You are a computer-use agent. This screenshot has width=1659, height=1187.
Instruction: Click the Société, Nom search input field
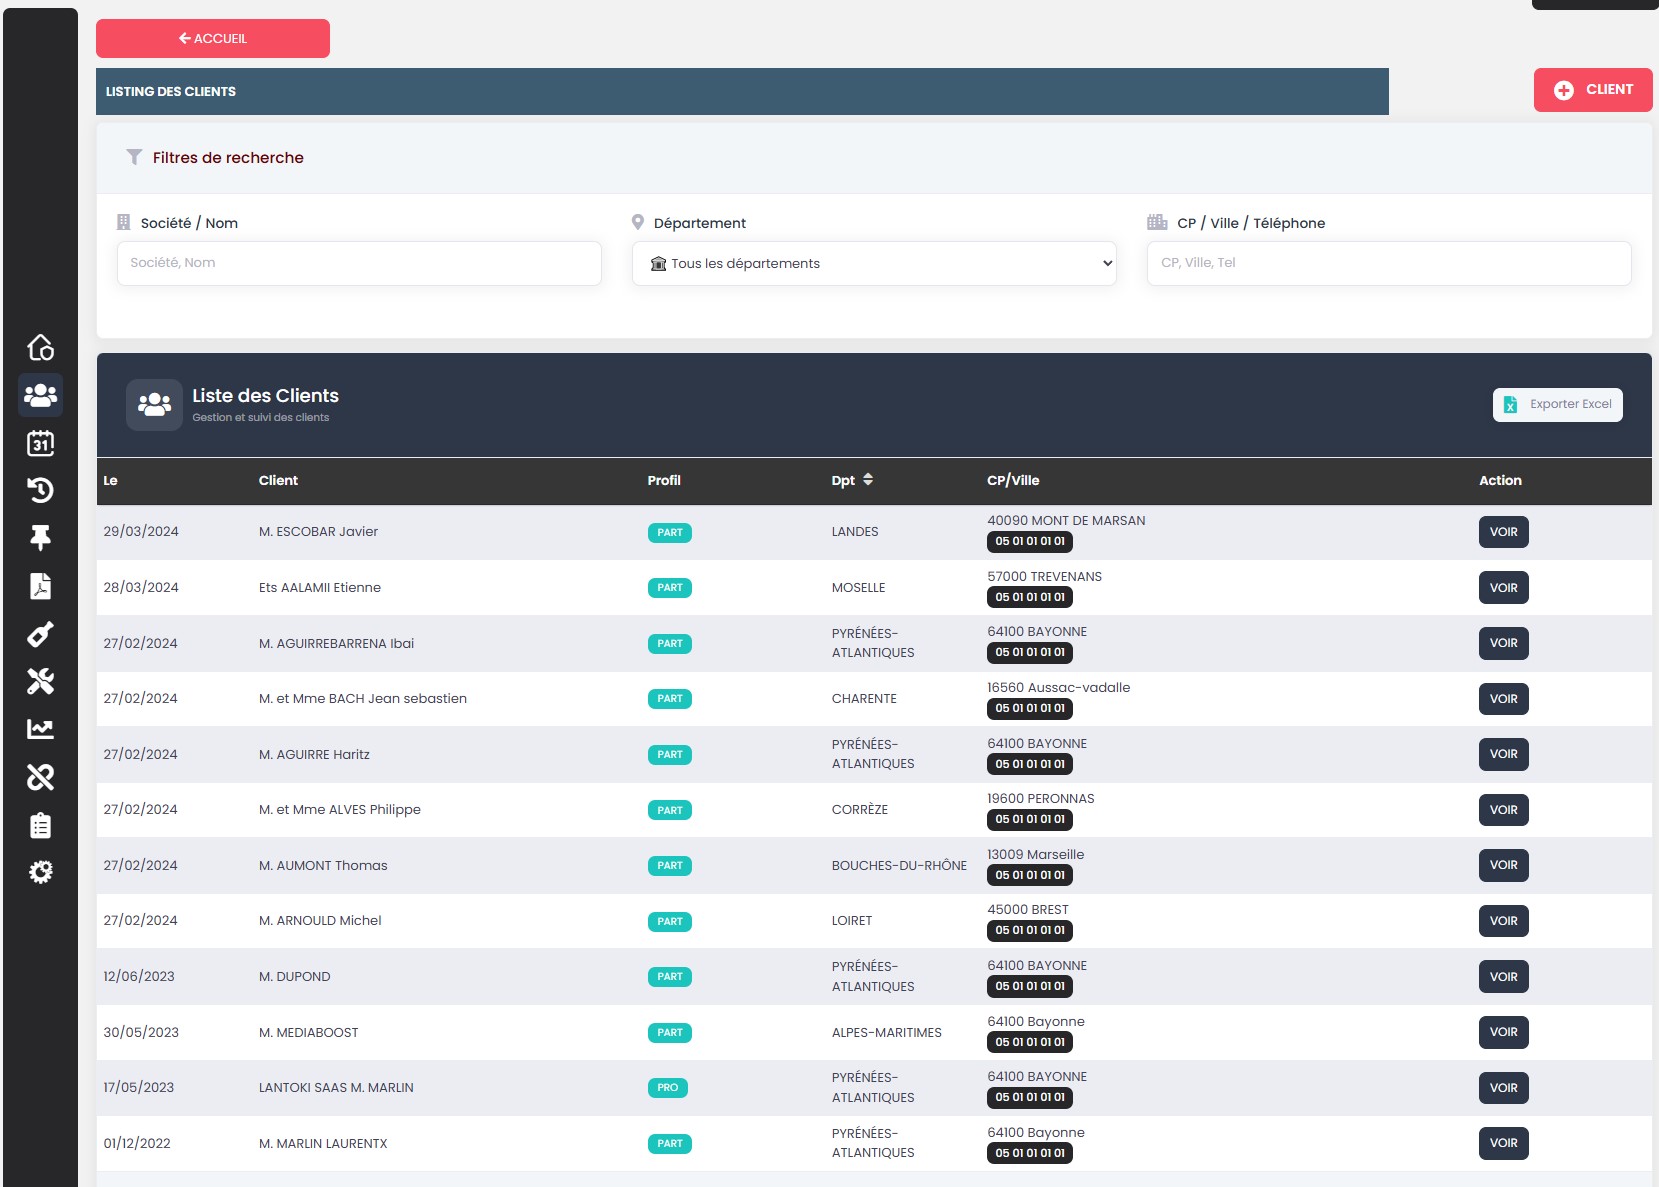pos(357,263)
